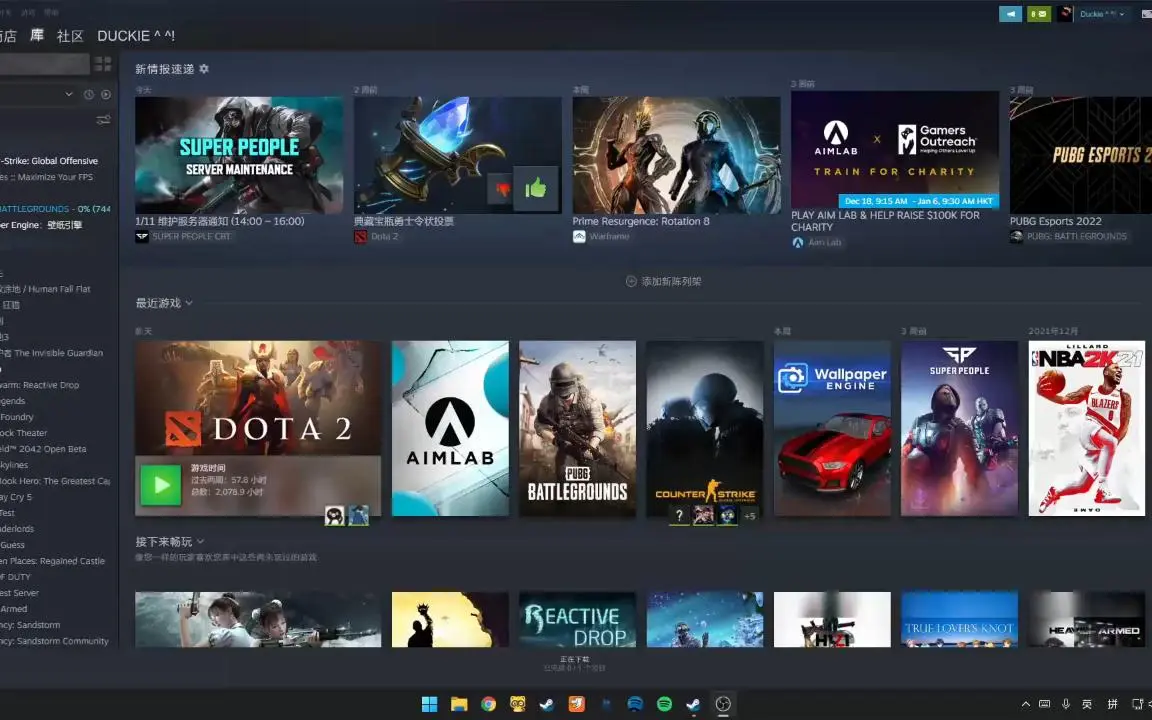Screen dimensions: 1152x720
Task: Select Human Fall Flat in sidebar
Action: pos(46,289)
